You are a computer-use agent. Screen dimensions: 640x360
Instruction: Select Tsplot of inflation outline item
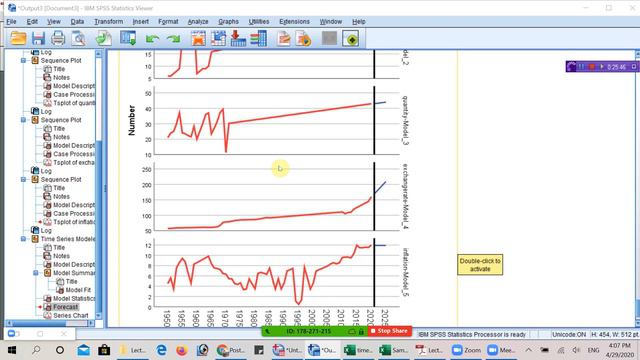point(74,222)
